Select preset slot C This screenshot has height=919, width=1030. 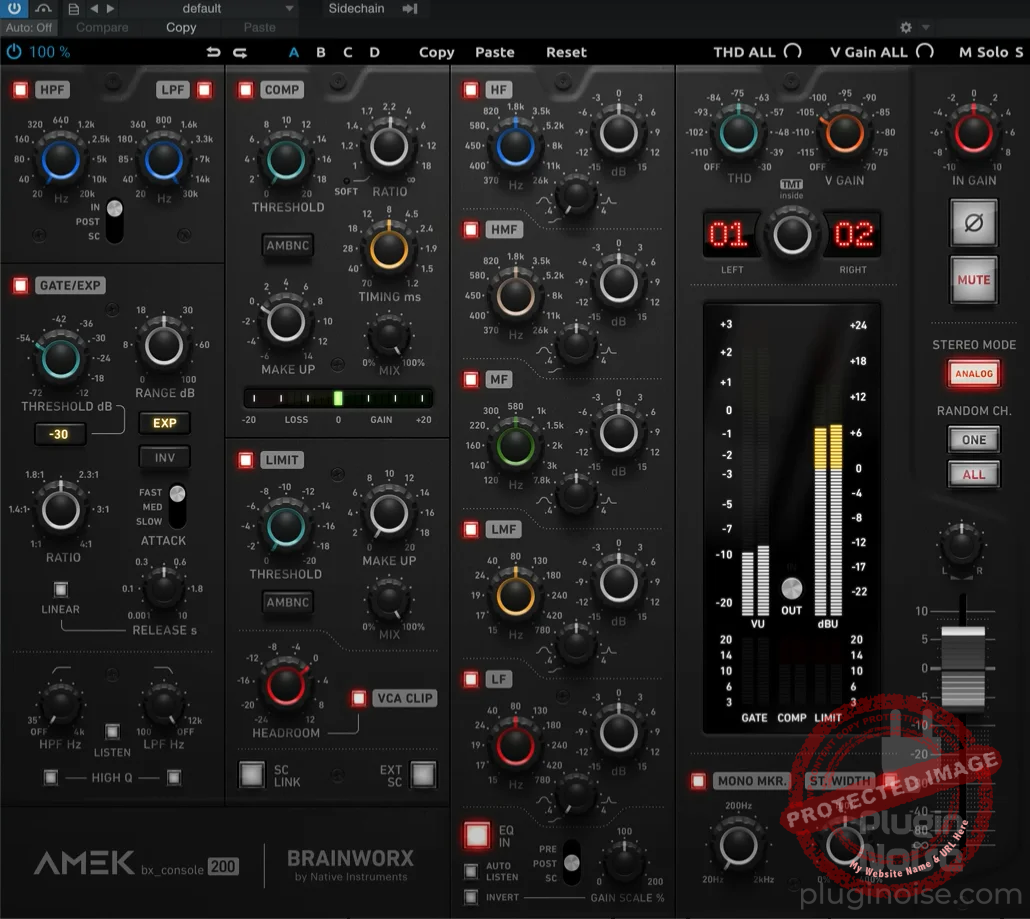pos(347,52)
